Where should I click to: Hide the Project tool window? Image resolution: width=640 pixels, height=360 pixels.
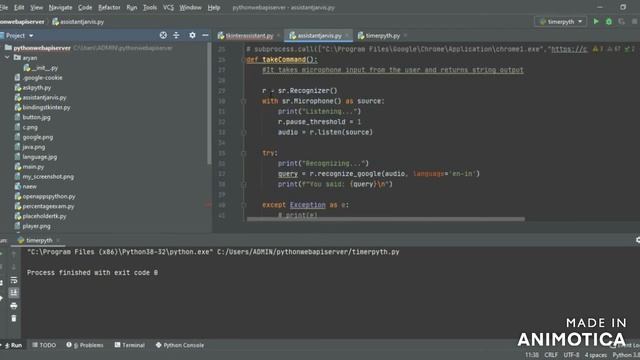[205, 36]
